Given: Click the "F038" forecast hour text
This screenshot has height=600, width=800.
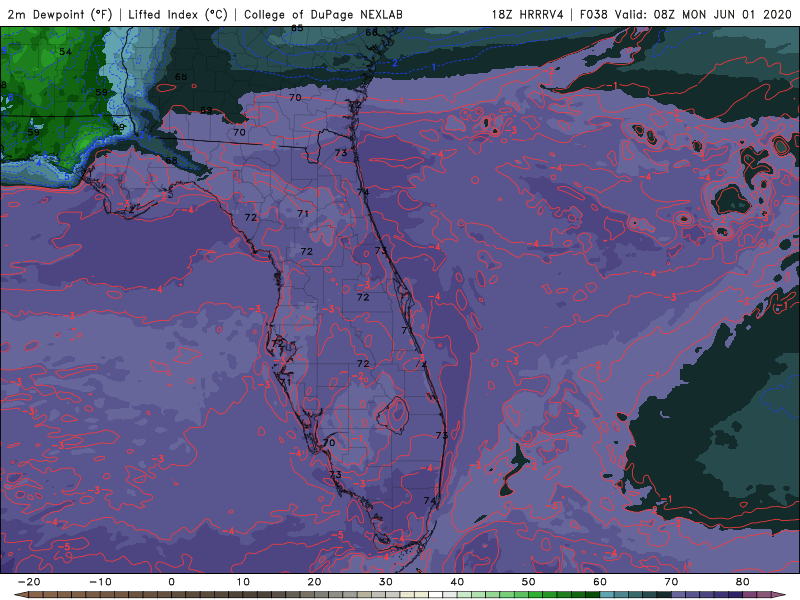Looking at the screenshot, I should [594, 14].
